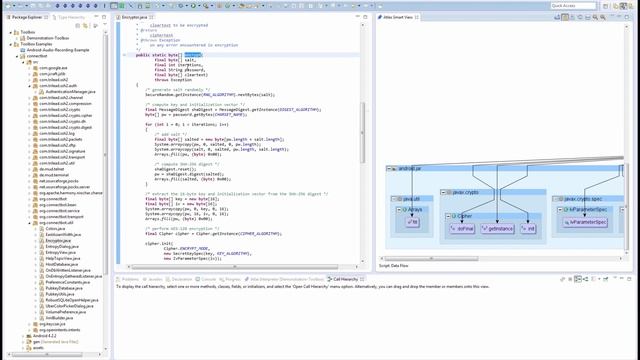Click the Run toolbar button

[x=193, y=6]
